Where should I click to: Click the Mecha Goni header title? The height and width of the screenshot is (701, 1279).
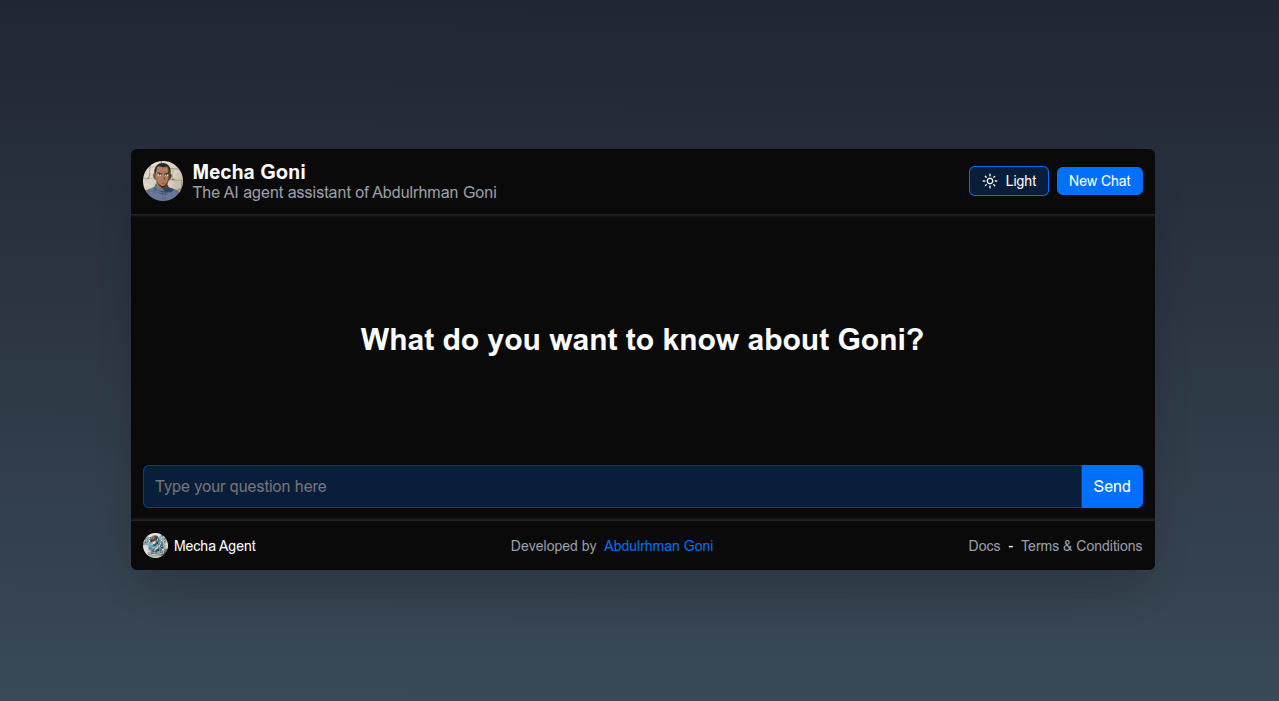(x=249, y=172)
